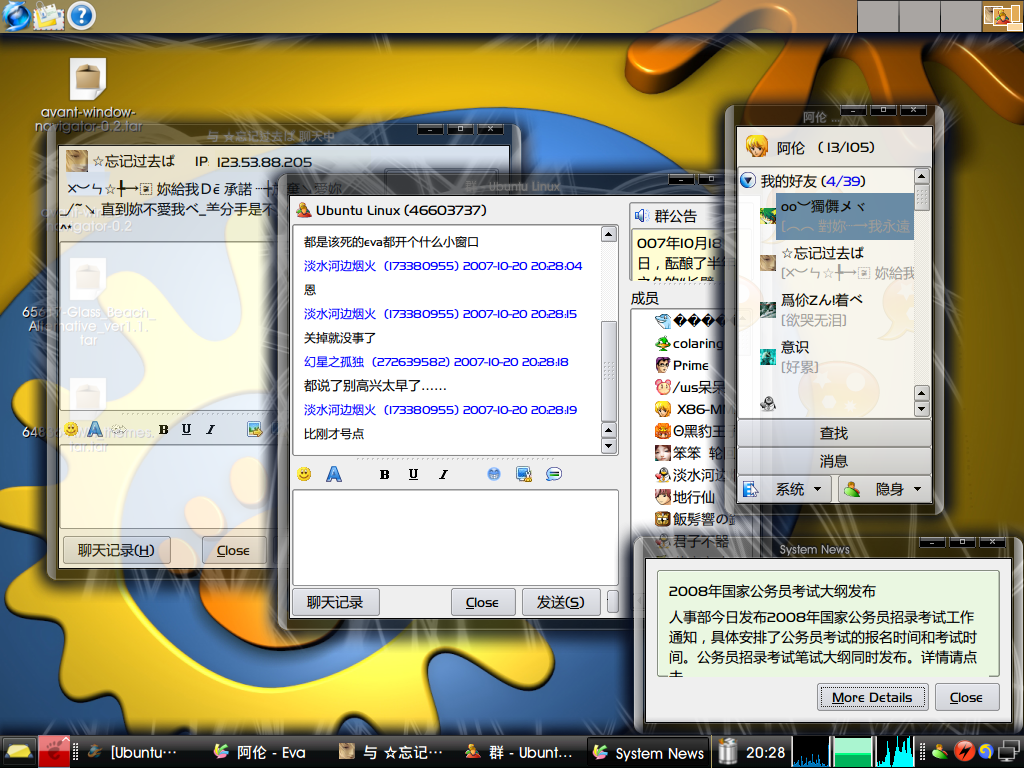The height and width of the screenshot is (768, 1024).
Task: Click Close in the System News window
Action: pos(967,697)
